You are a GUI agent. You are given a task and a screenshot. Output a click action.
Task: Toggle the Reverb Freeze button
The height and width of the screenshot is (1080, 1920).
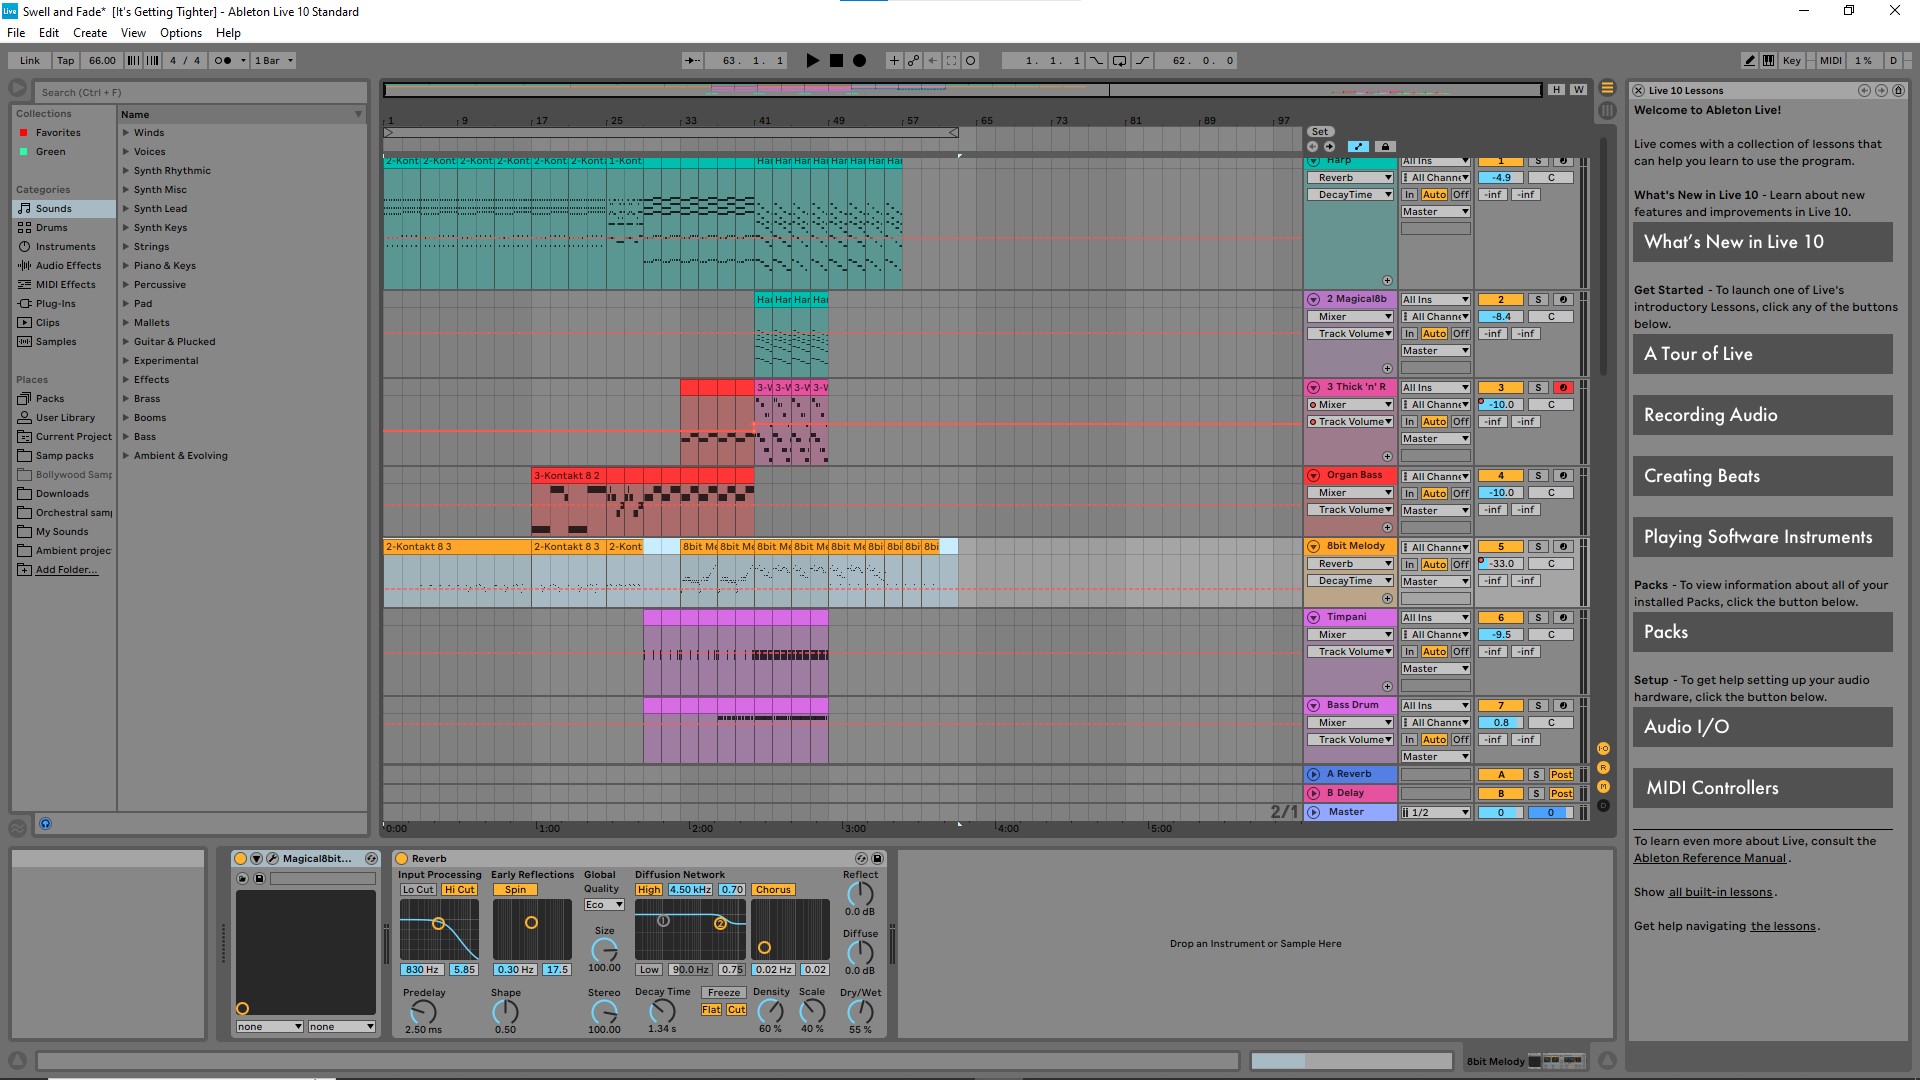[723, 993]
